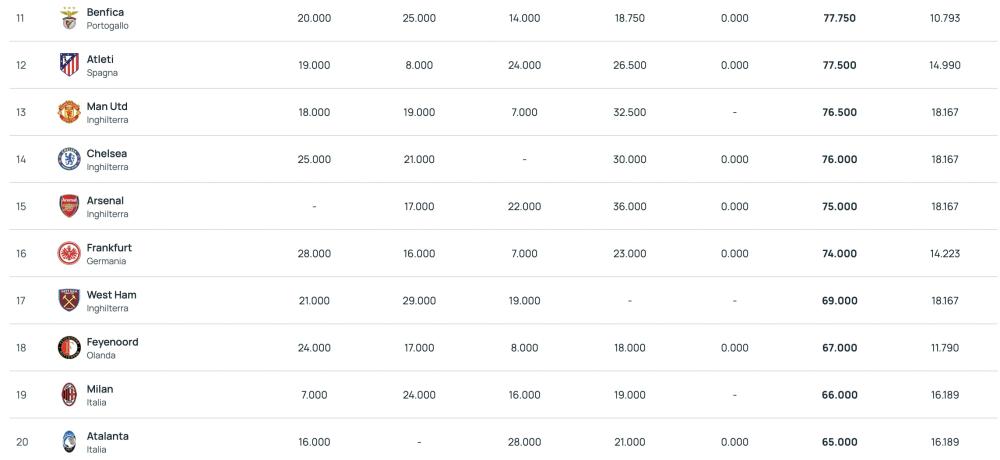Click the Milan club crest
This screenshot has height=460, width=1000.
[69, 394]
